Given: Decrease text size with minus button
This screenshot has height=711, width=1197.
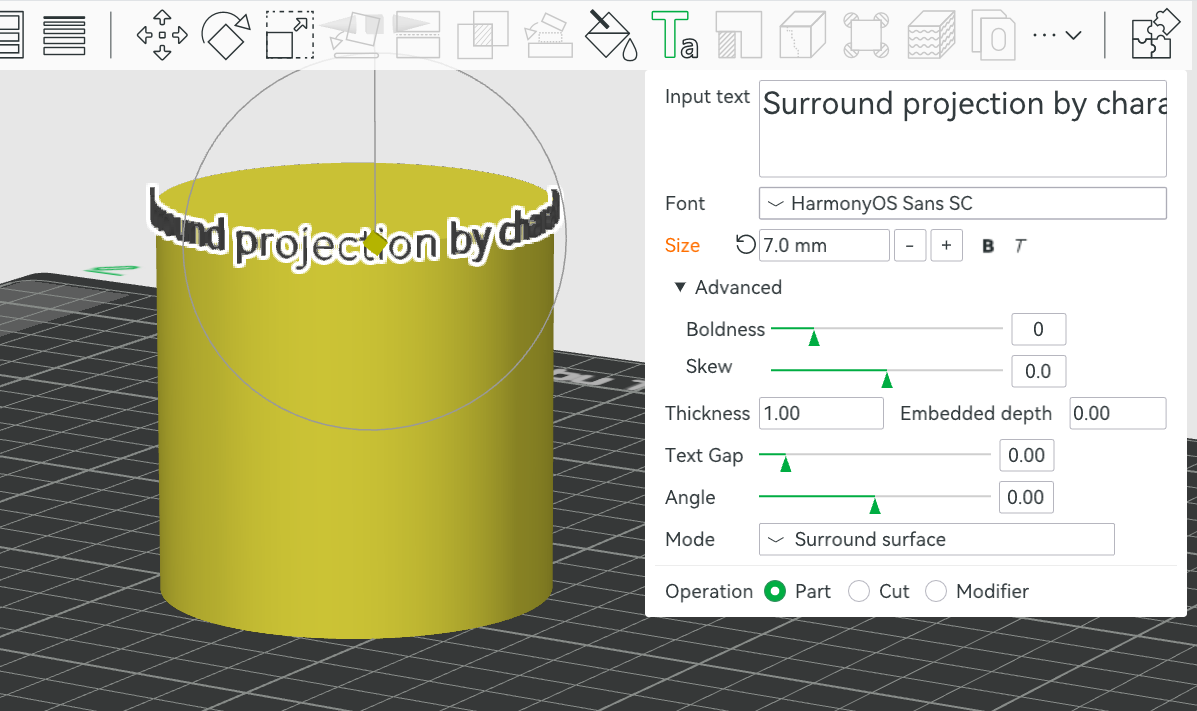Looking at the screenshot, I should (909, 245).
